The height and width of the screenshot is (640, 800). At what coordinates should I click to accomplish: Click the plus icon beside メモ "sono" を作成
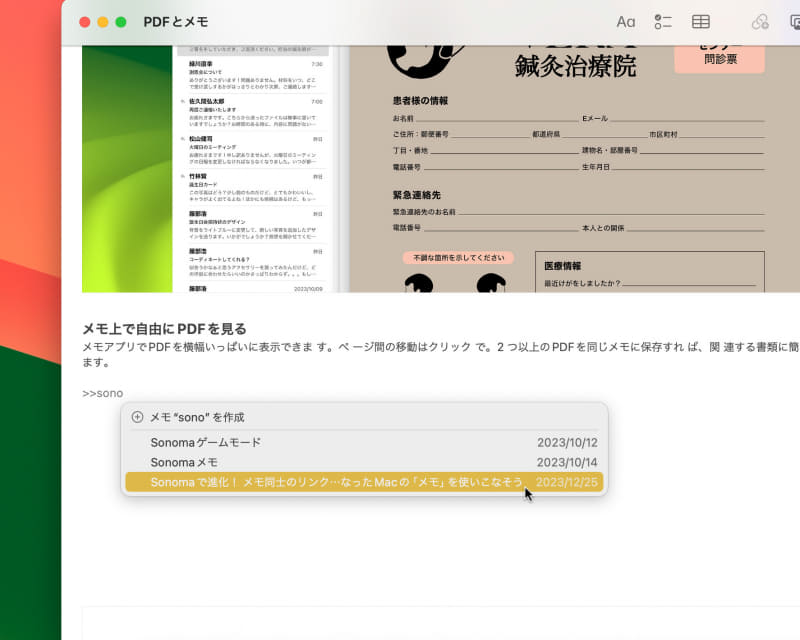(135, 417)
